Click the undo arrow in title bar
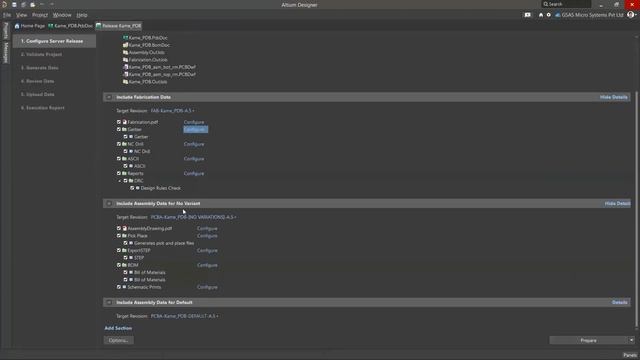 coord(42,4)
